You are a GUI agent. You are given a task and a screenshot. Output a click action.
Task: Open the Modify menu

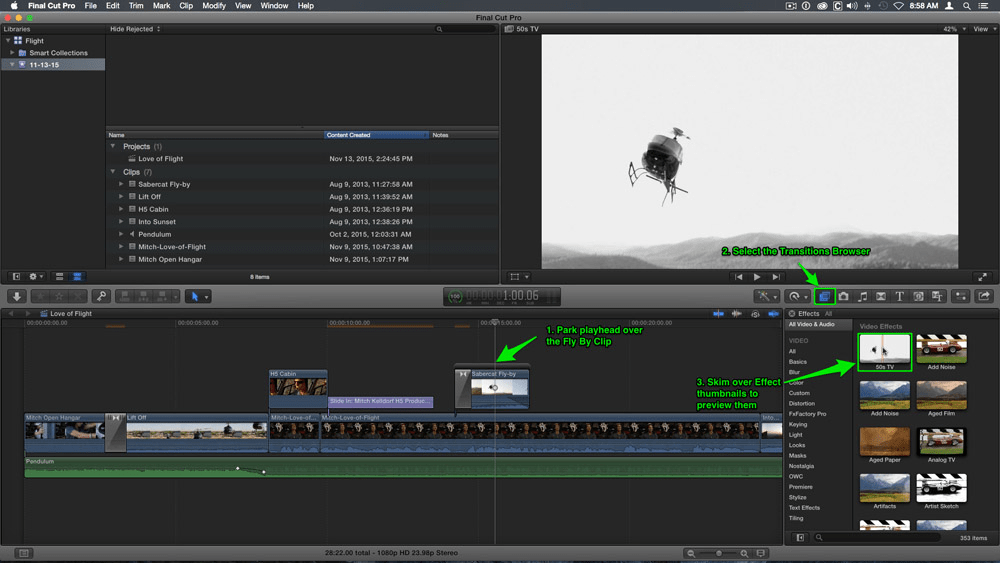coord(214,6)
